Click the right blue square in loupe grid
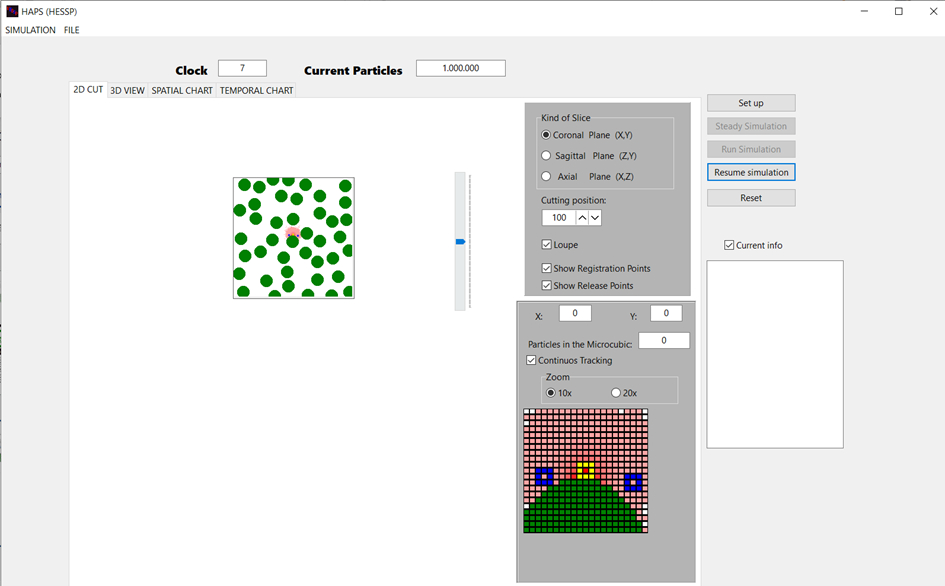 pyautogui.click(x=632, y=482)
